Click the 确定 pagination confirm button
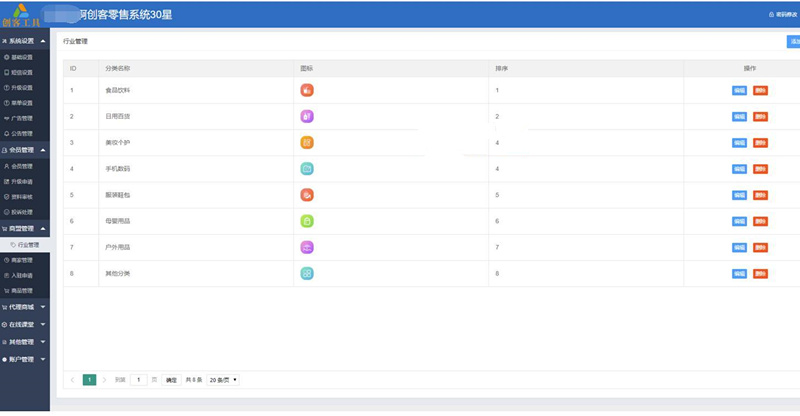Viewport: 800px width, 416px height. click(171, 380)
